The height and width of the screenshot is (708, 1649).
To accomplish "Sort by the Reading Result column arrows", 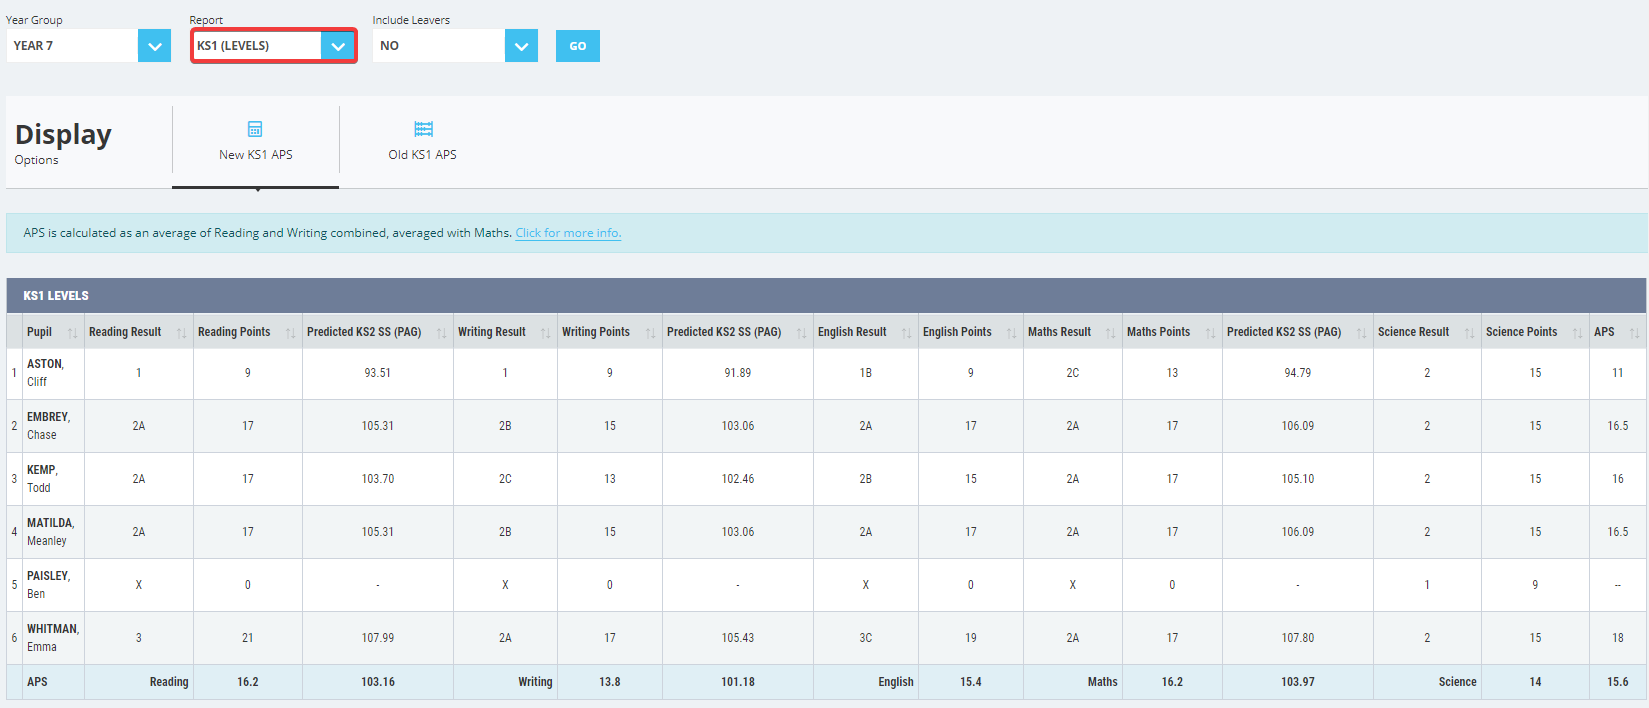I will pos(181,332).
